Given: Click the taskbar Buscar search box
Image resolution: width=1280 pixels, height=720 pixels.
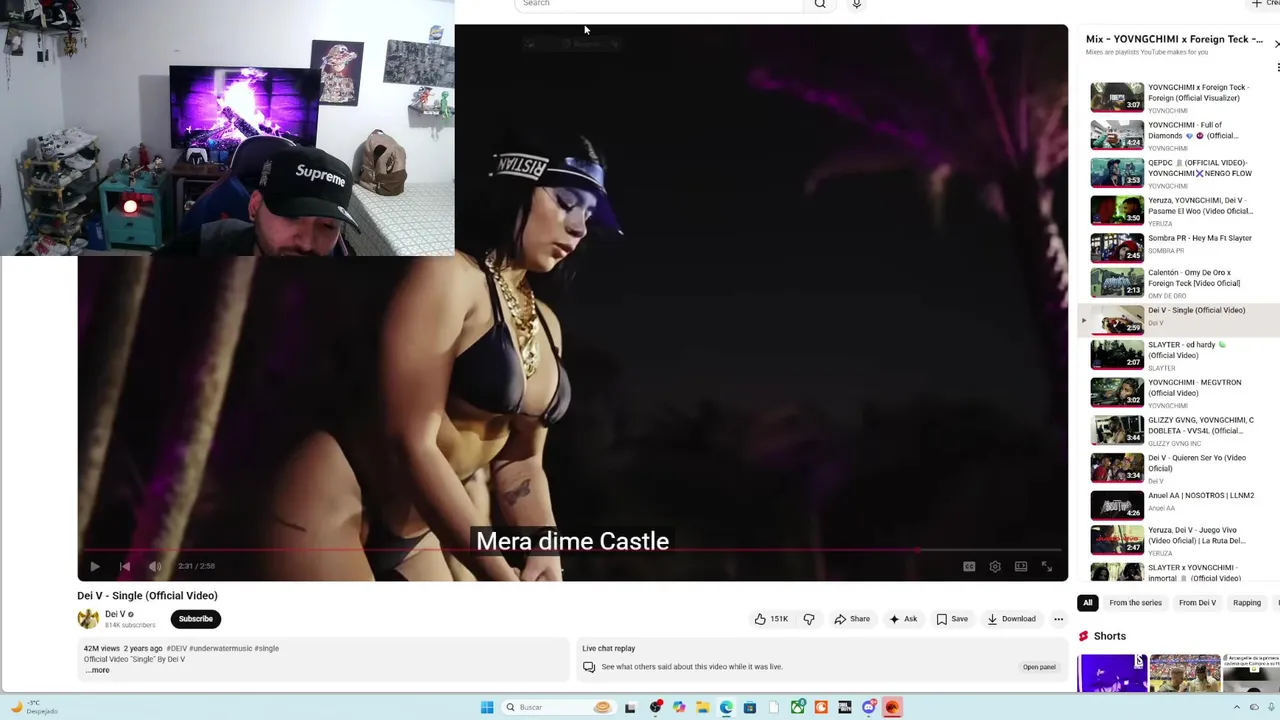Looking at the screenshot, I should 560,708.
